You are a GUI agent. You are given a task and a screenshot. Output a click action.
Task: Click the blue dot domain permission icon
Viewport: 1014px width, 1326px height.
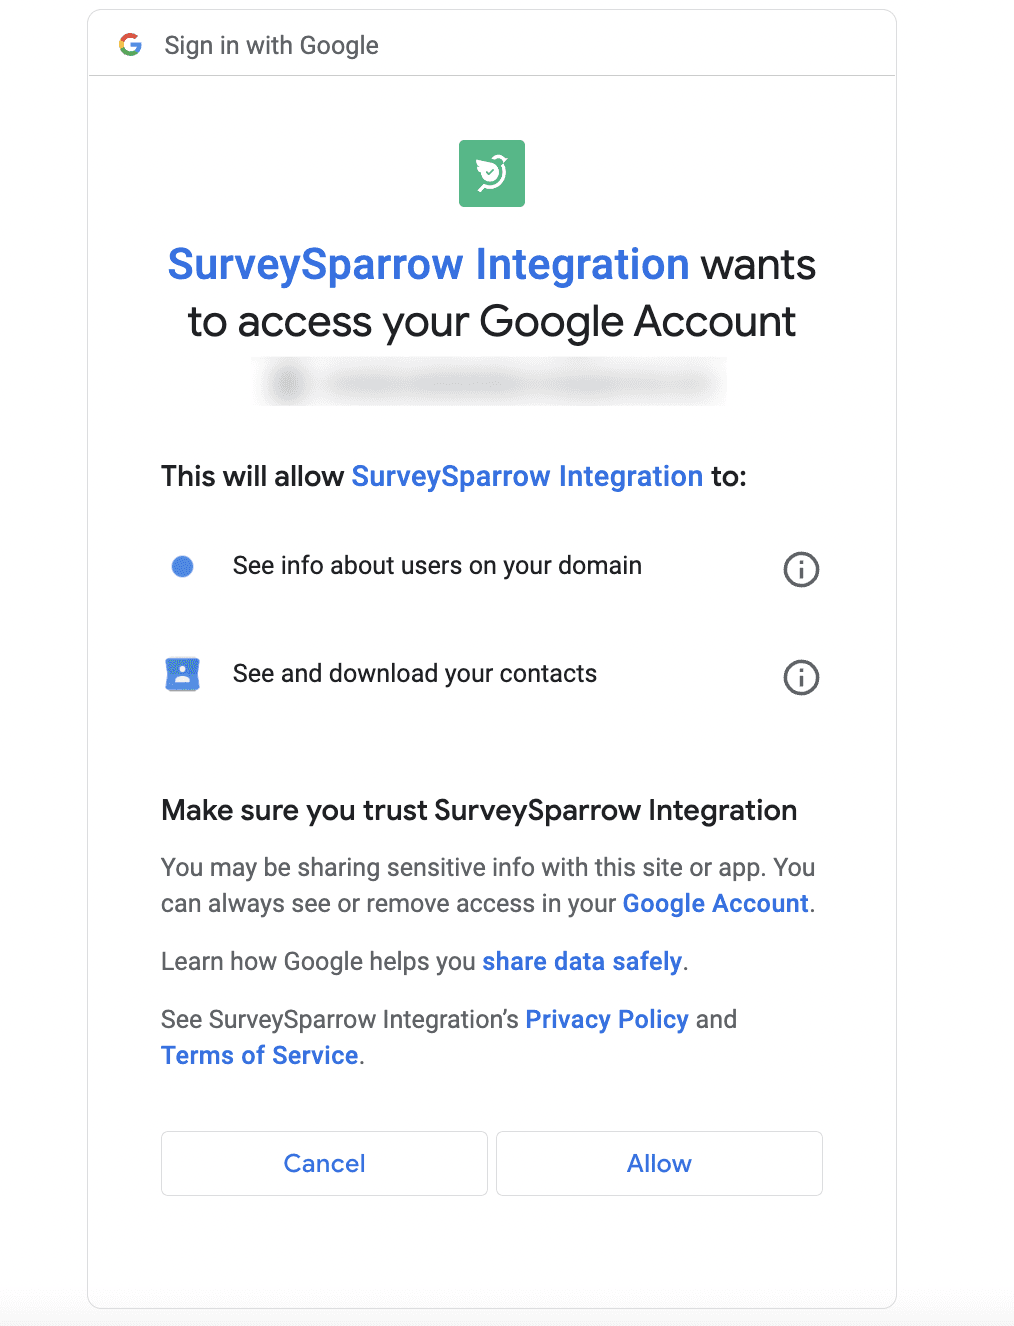182,566
